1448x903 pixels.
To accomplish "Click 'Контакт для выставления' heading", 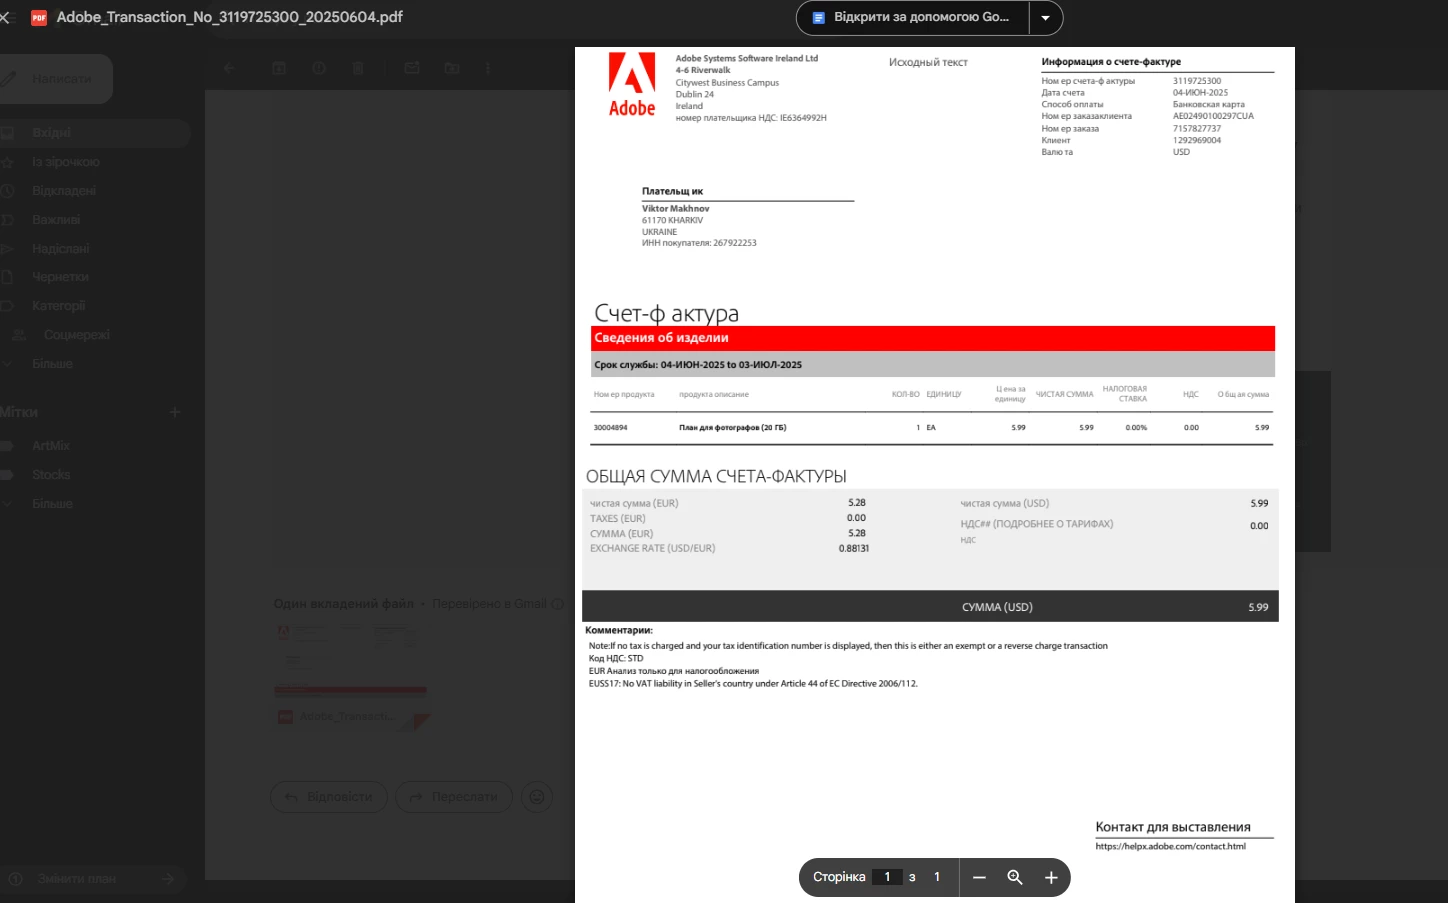I will (x=1173, y=827).
